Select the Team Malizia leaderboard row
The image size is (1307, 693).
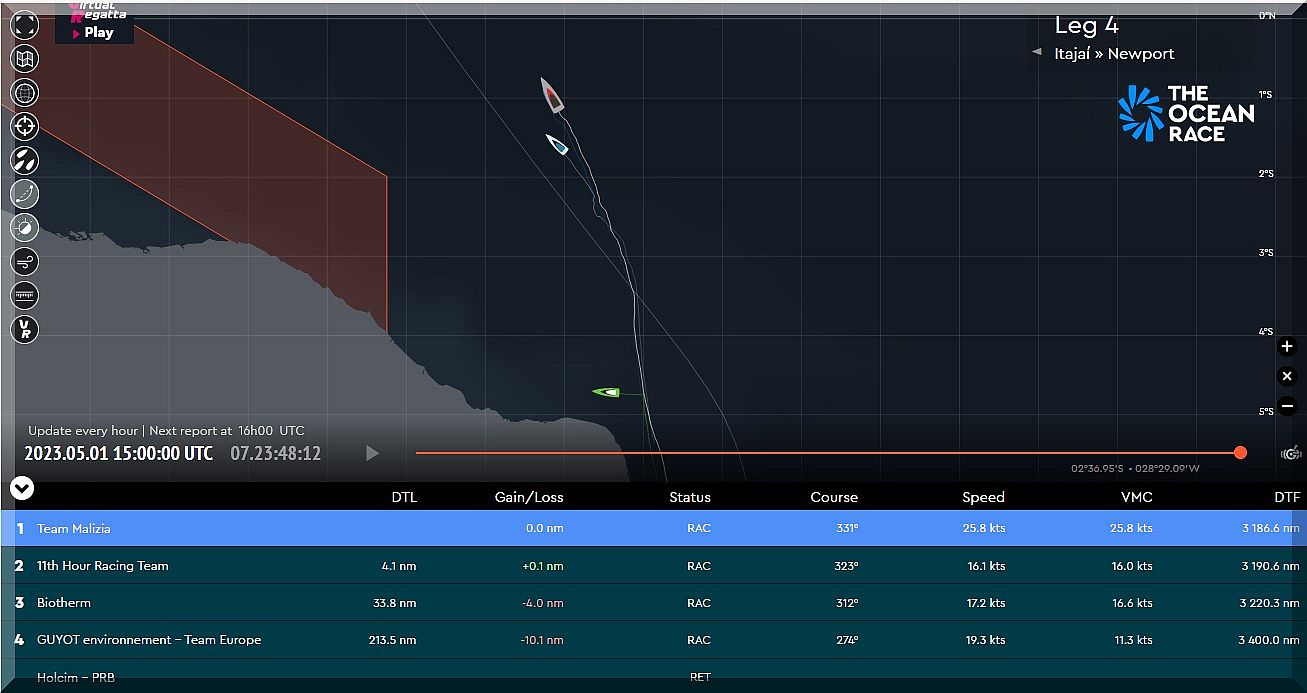tap(653, 528)
